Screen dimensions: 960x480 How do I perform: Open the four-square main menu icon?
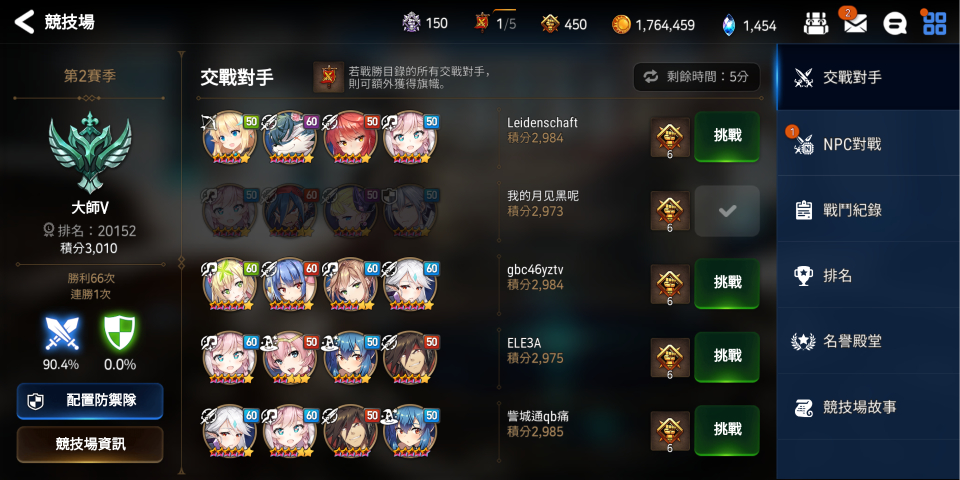tap(934, 23)
